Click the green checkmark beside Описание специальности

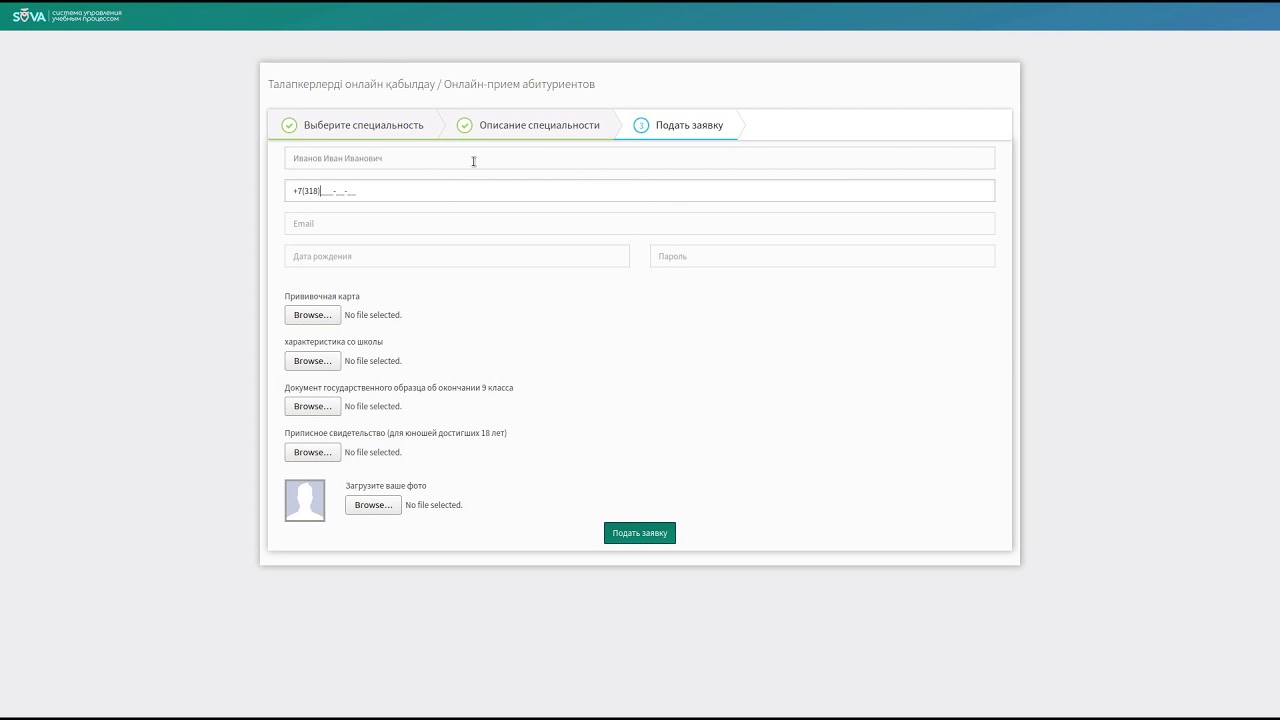(464, 125)
